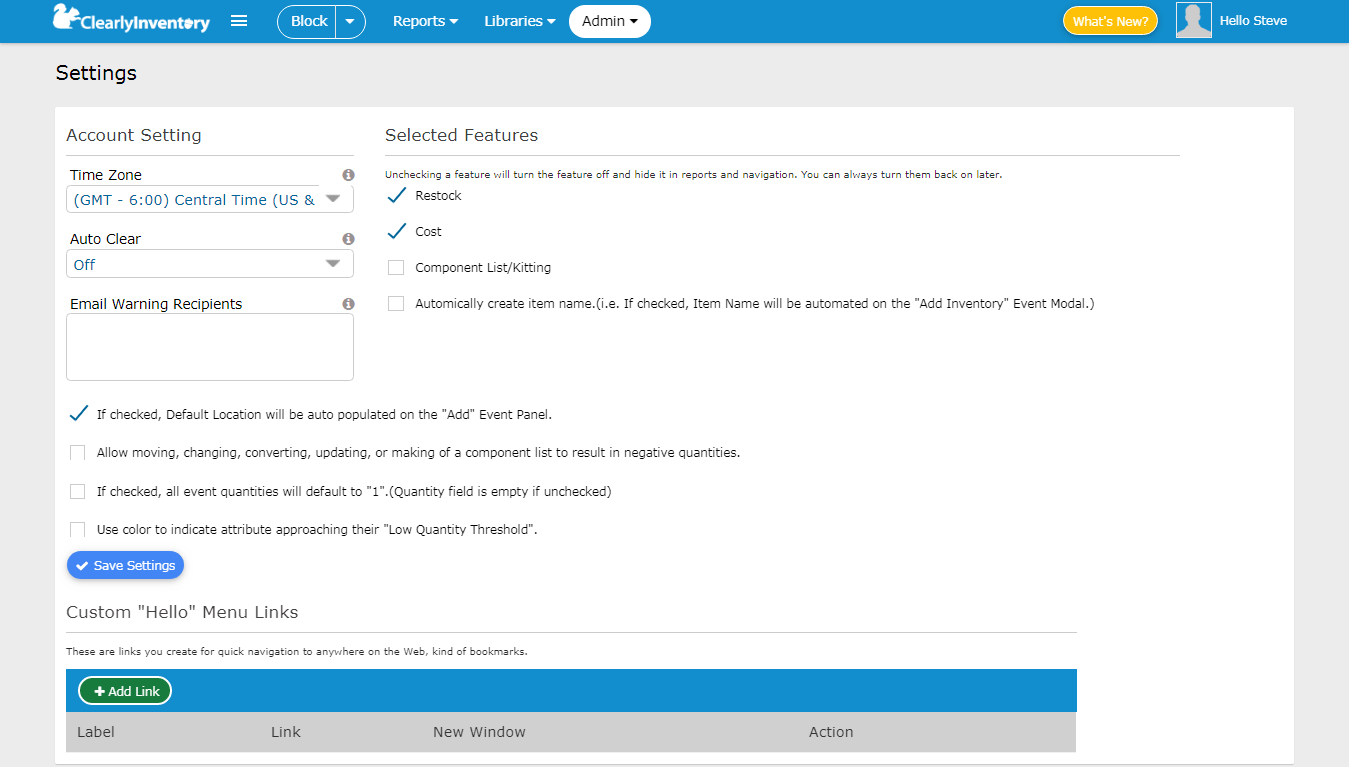The width and height of the screenshot is (1349, 767).
Task: Click the Settings page heading
Action: pos(96,73)
